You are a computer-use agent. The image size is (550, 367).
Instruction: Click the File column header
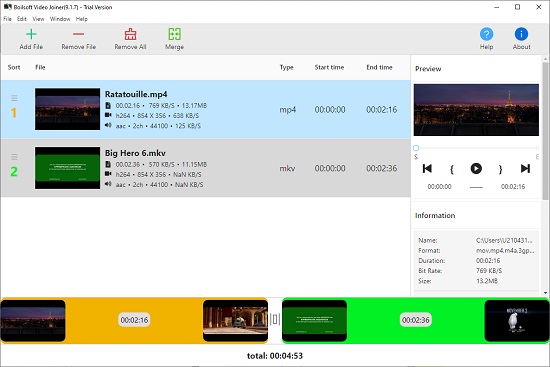40,67
